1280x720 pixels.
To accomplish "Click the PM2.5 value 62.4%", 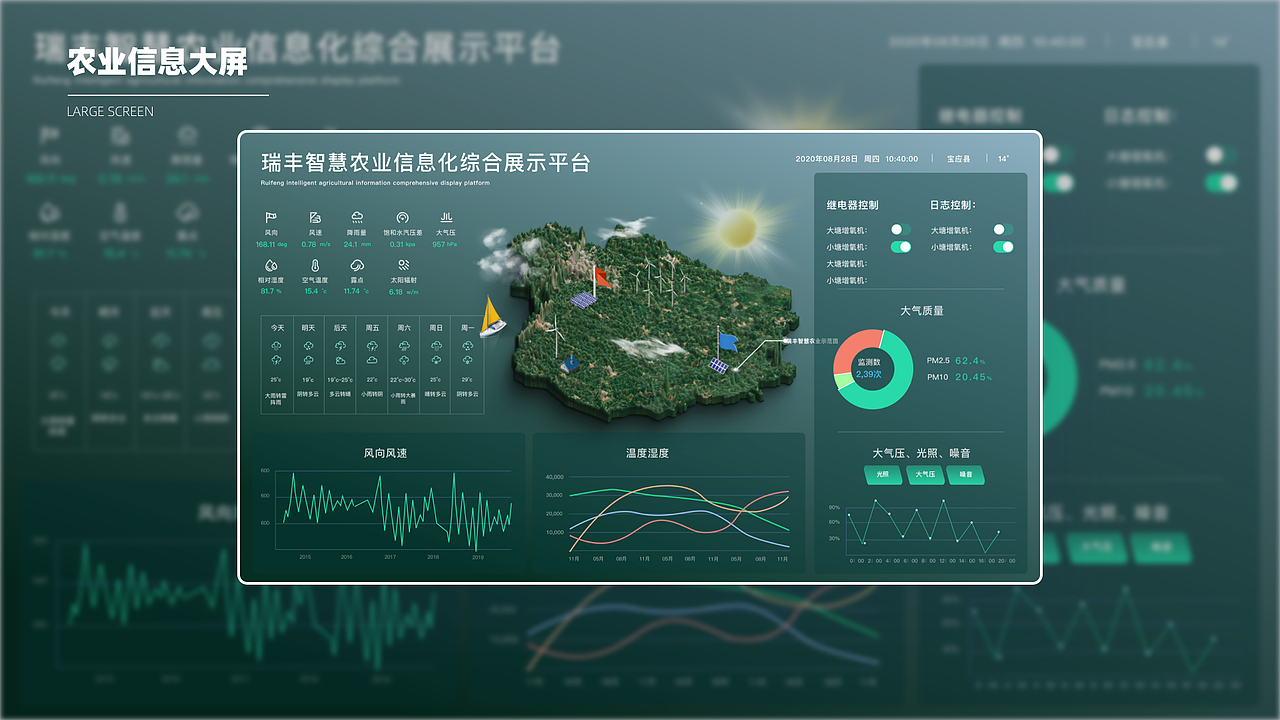I will coord(970,360).
